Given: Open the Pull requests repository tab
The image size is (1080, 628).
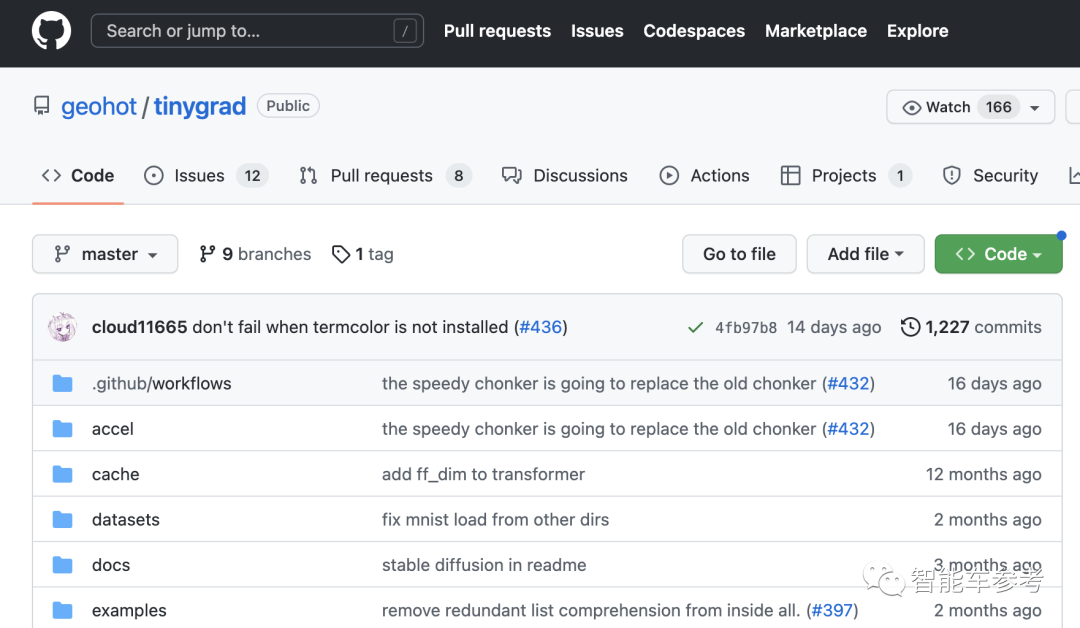Looking at the screenshot, I should point(381,176).
